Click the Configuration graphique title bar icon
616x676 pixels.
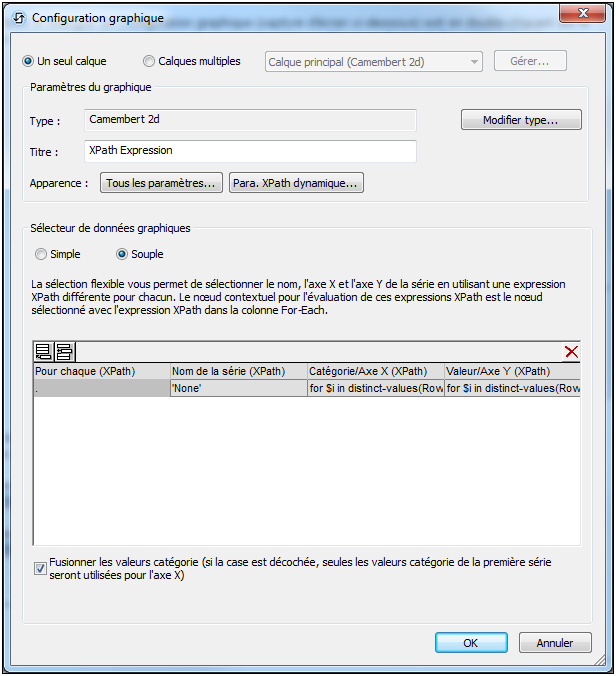[x=19, y=17]
